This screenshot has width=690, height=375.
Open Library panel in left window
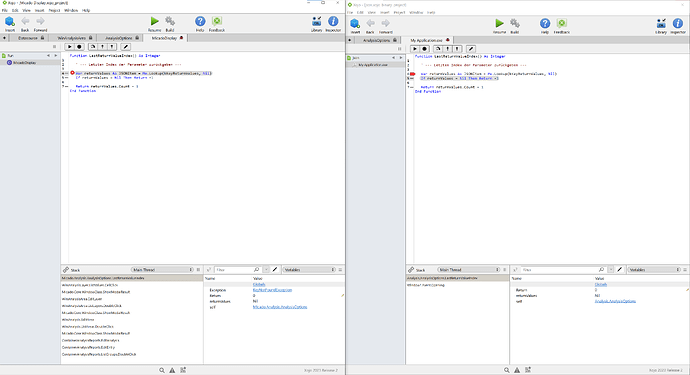point(316,21)
